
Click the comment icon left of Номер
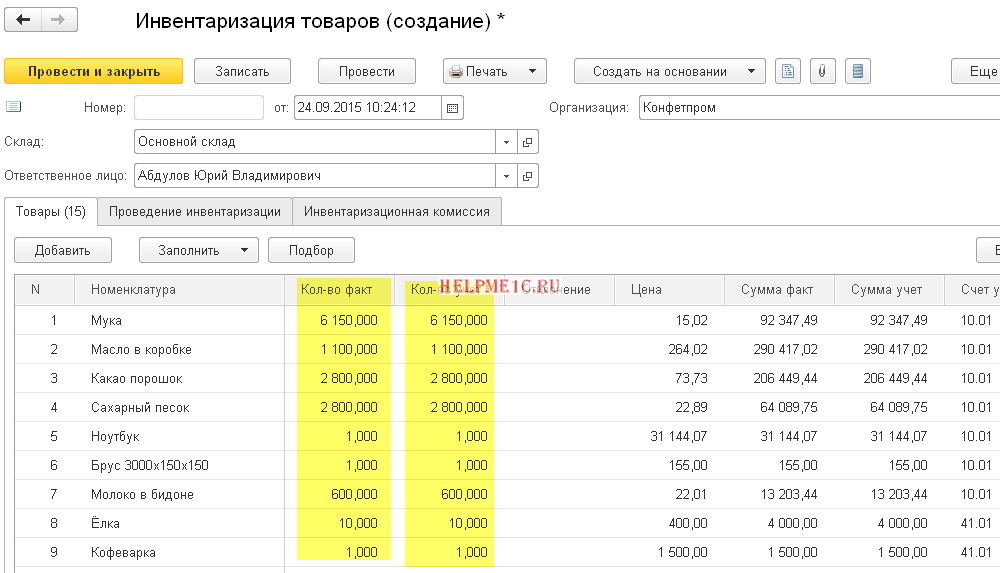pyautogui.click(x=14, y=107)
